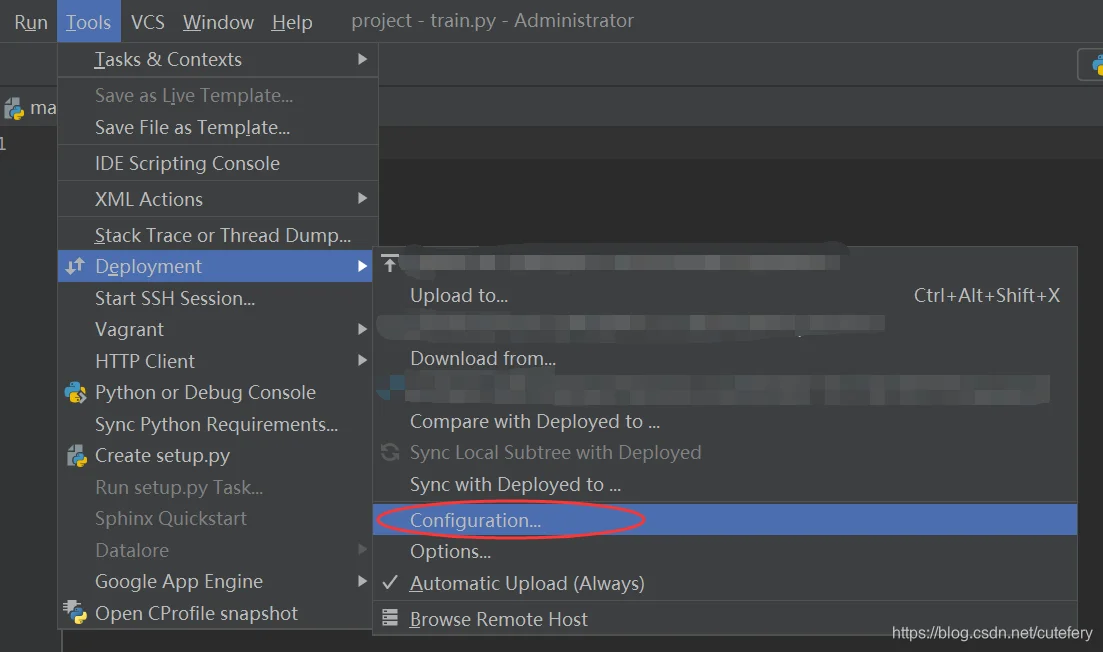Click the Create setup.py file icon
The width and height of the screenshot is (1103, 652).
click(x=76, y=456)
